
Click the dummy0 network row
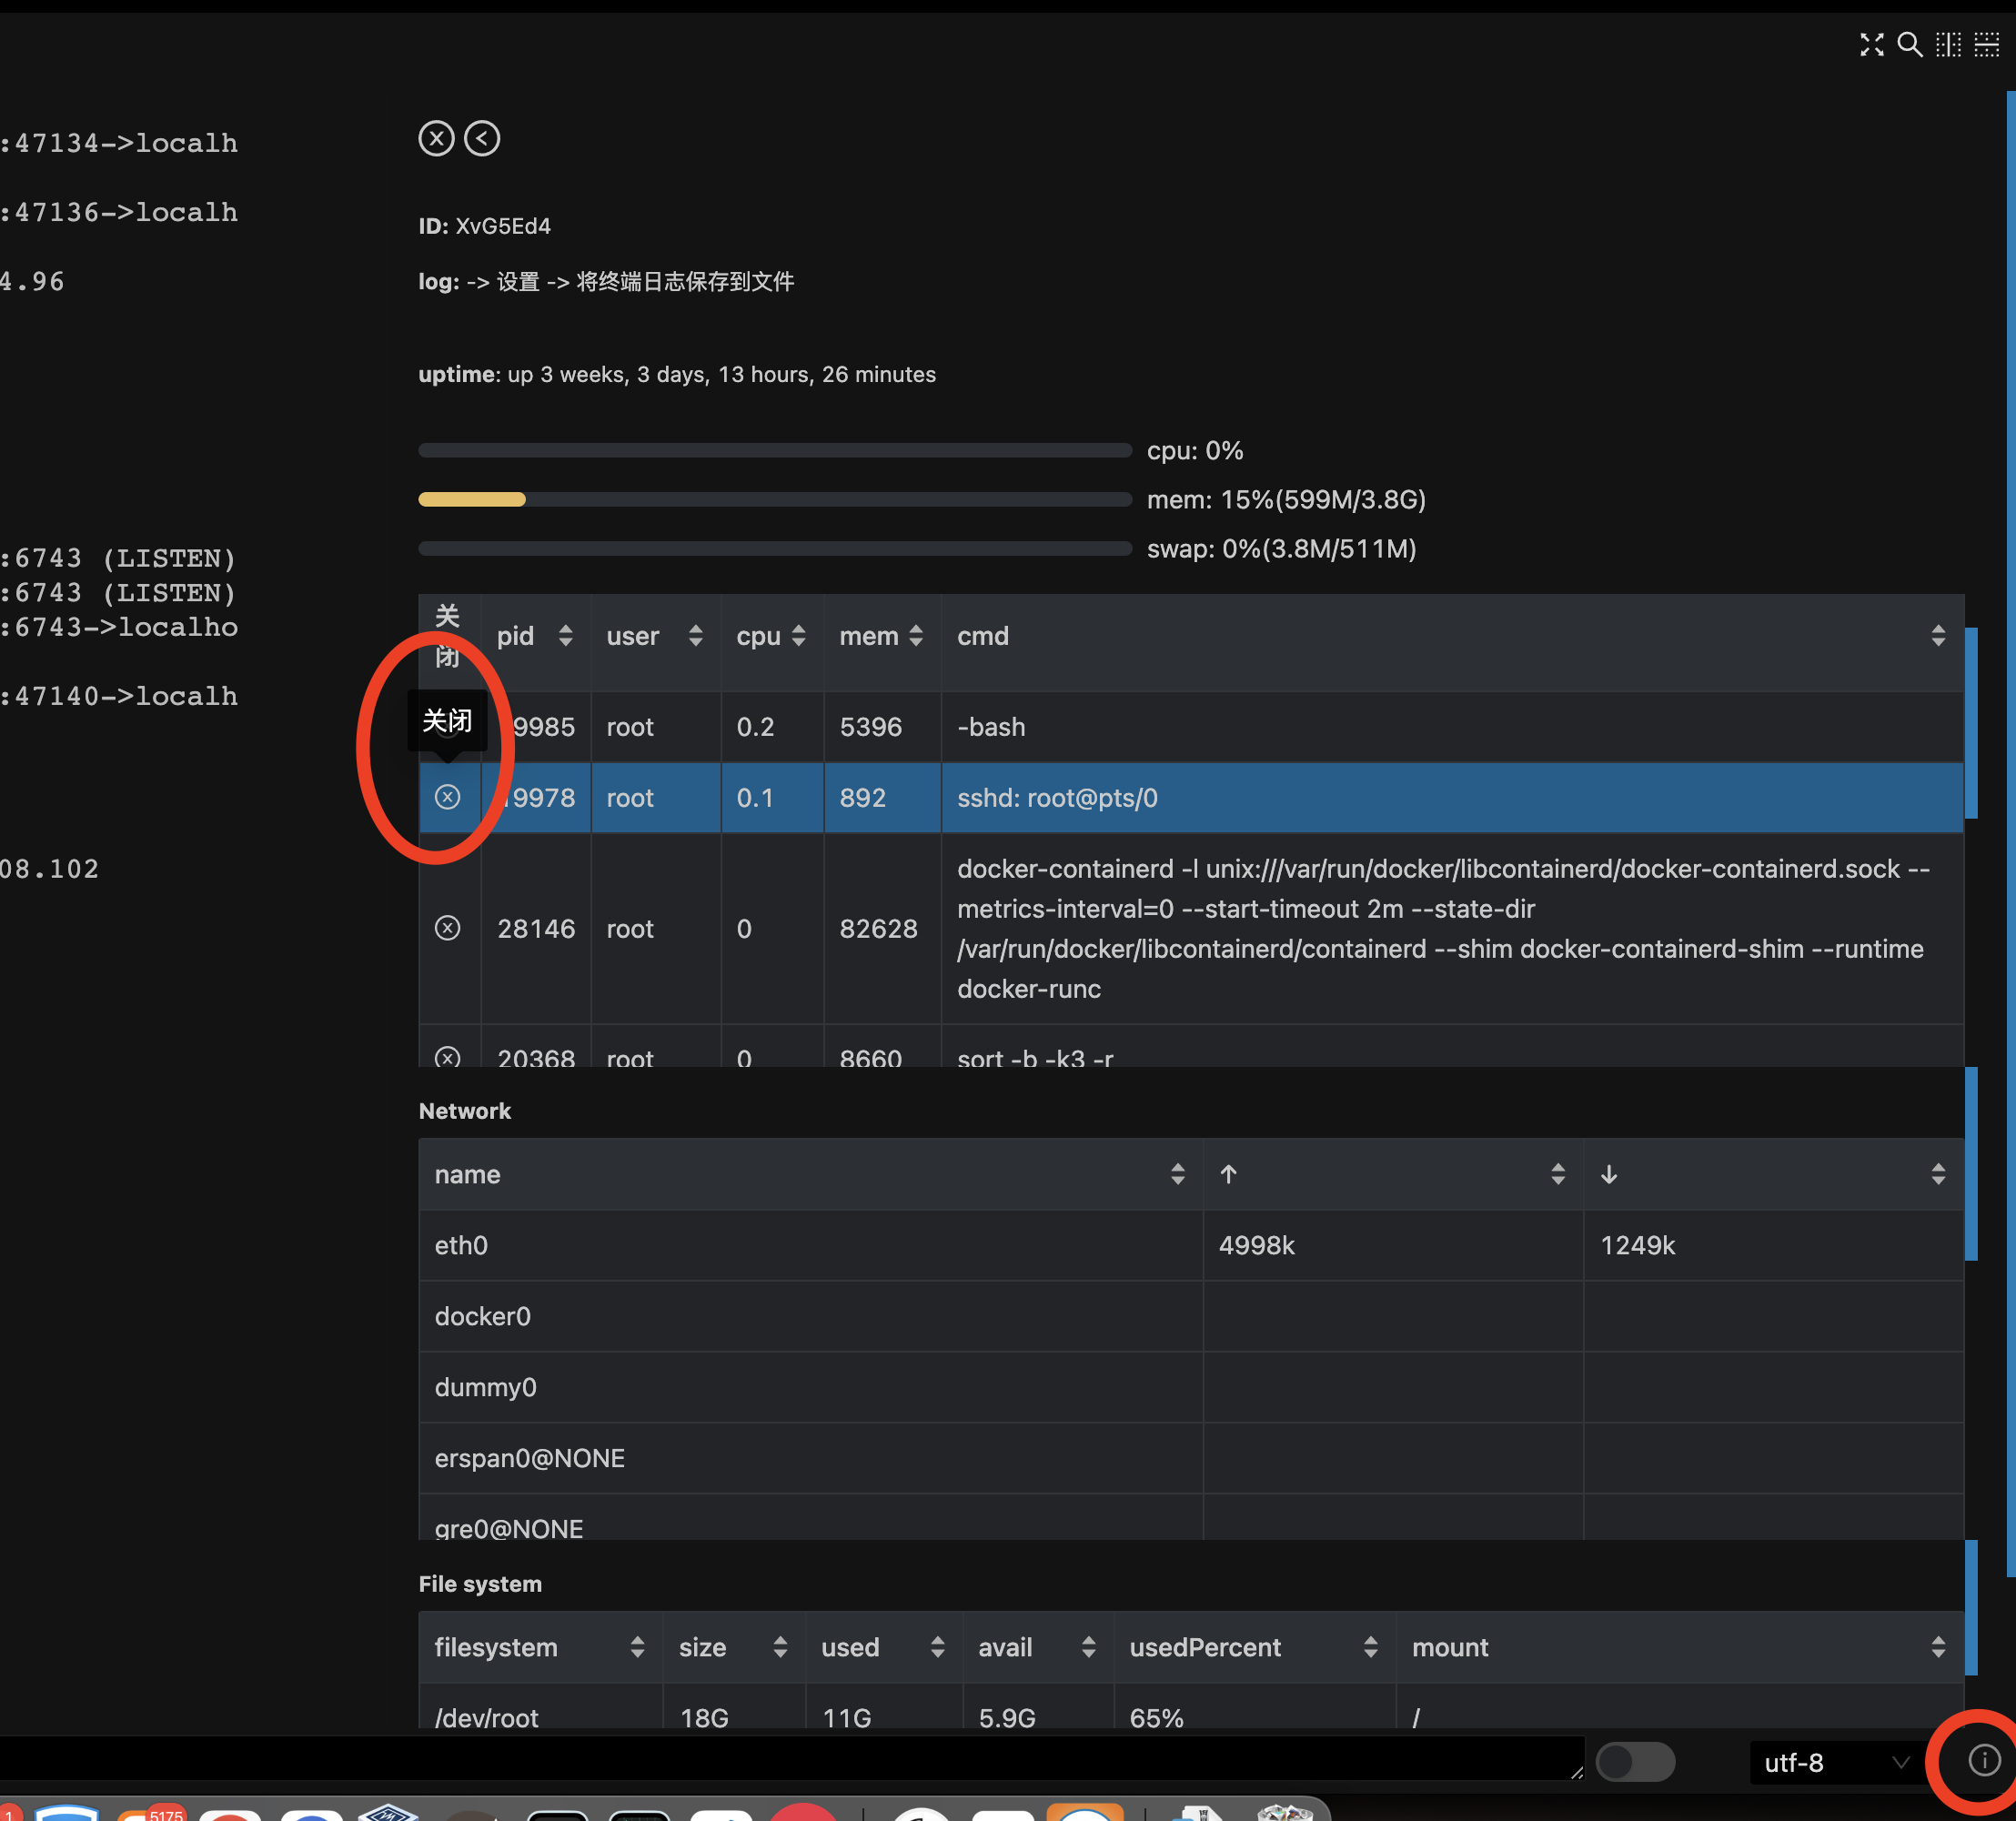click(1191, 1387)
